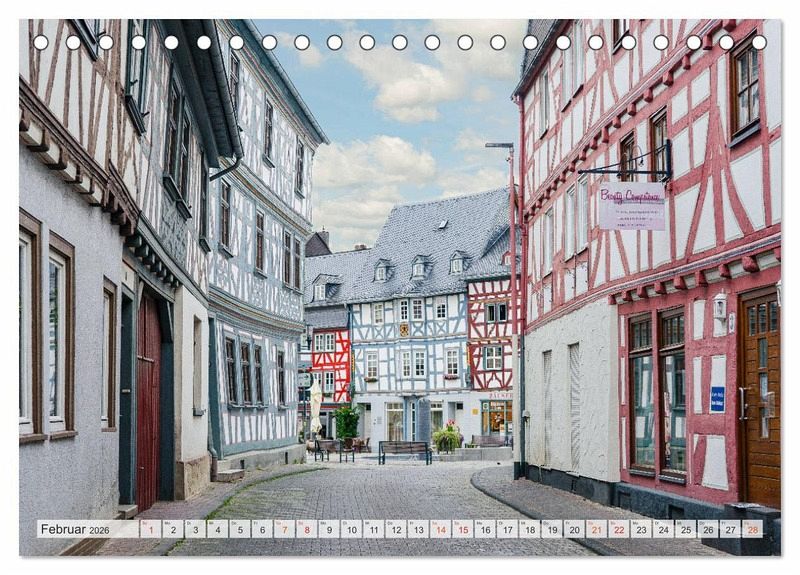
Task: Click the brown wooden door on the right
Action: tap(760, 400)
